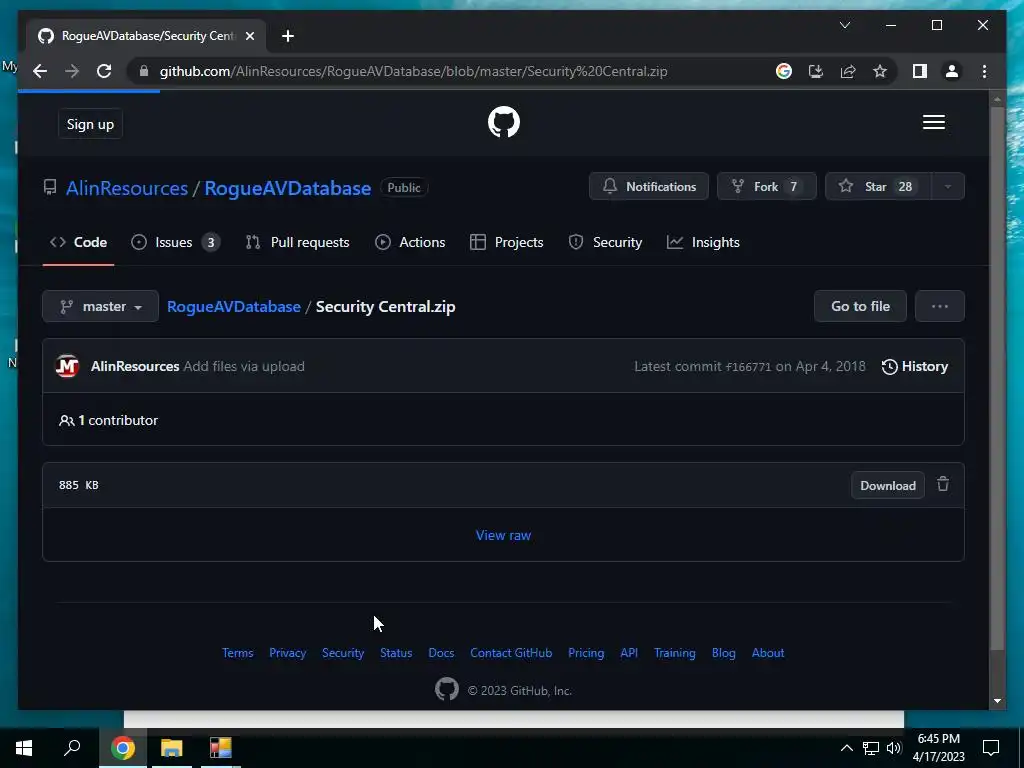
Task: Close the RogueAVDatabase tab
Action: (x=249, y=36)
